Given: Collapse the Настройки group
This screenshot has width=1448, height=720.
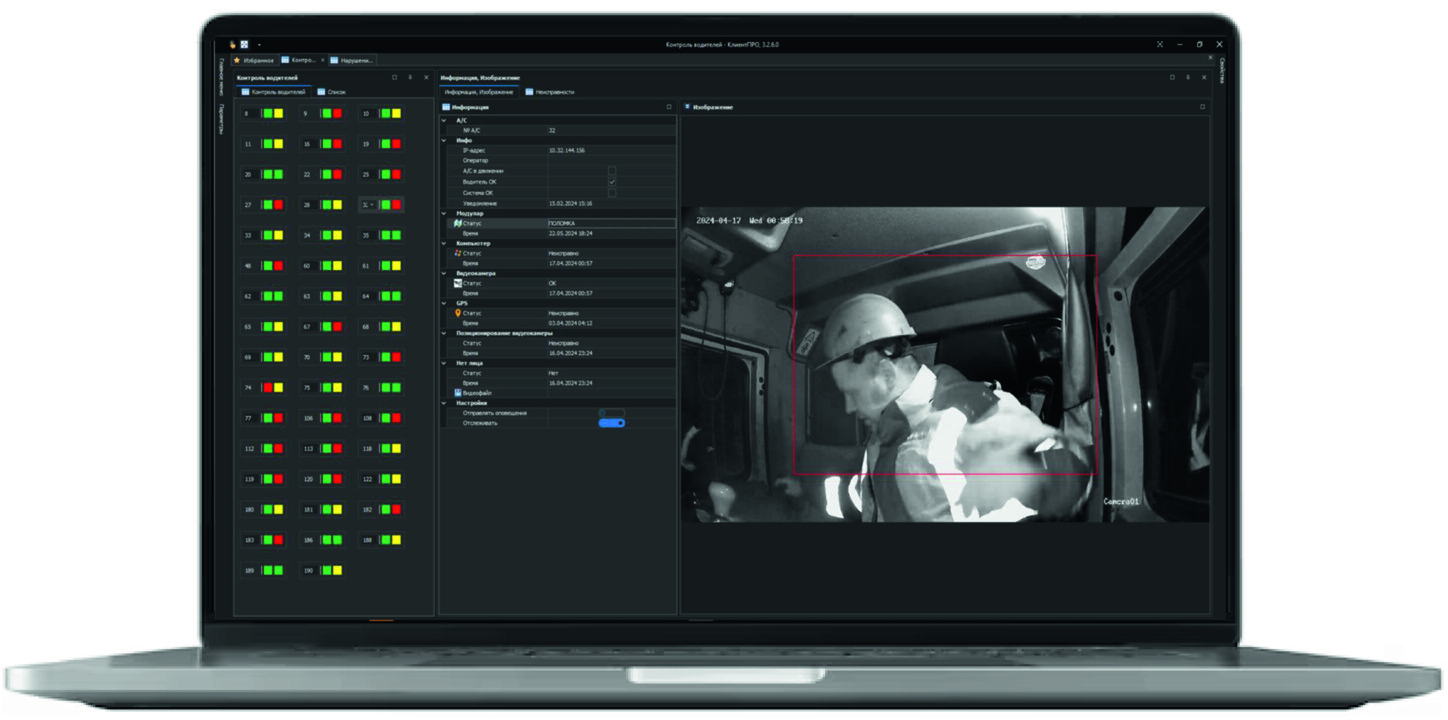Looking at the screenshot, I should pos(445,403).
